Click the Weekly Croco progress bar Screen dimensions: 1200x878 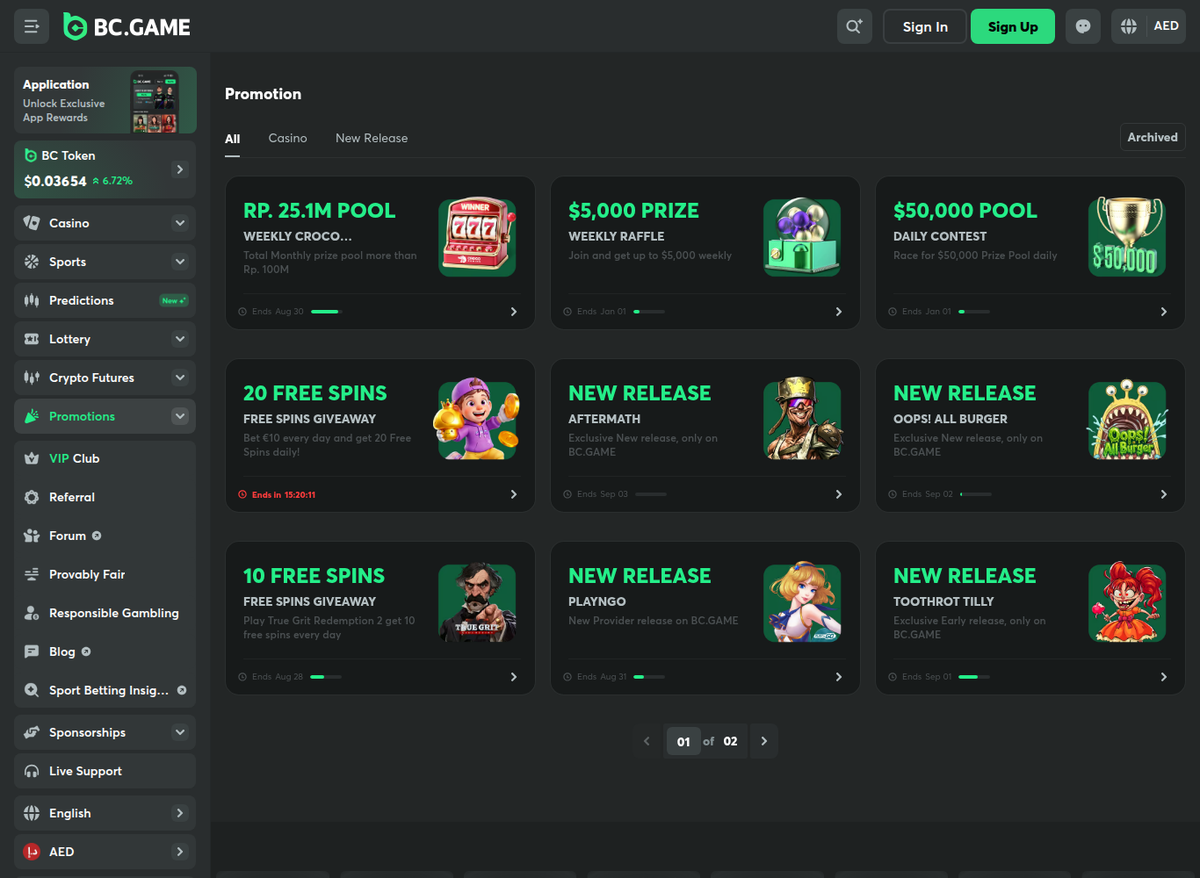(327, 312)
